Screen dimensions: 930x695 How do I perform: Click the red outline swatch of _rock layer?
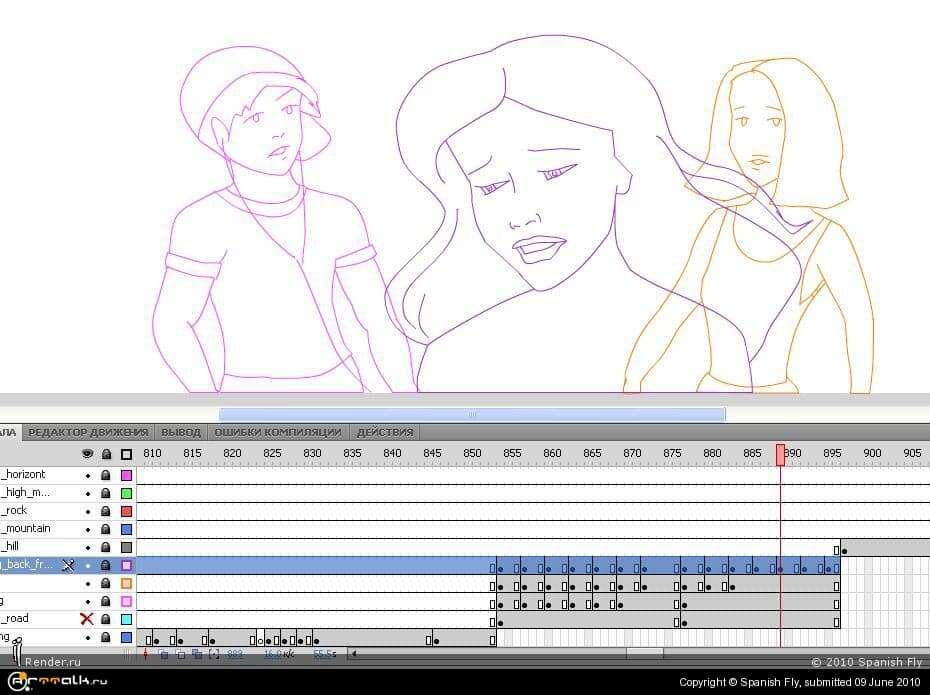pyautogui.click(x=126, y=511)
